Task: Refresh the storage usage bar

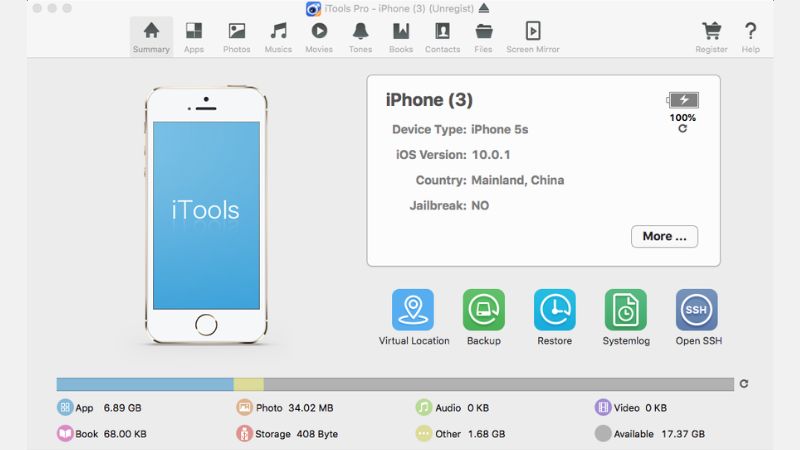Action: point(744,384)
